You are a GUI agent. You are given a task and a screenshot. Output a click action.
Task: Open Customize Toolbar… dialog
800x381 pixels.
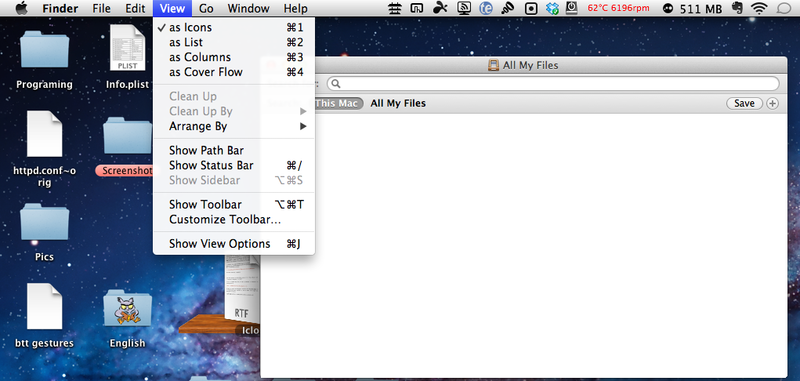point(234,219)
